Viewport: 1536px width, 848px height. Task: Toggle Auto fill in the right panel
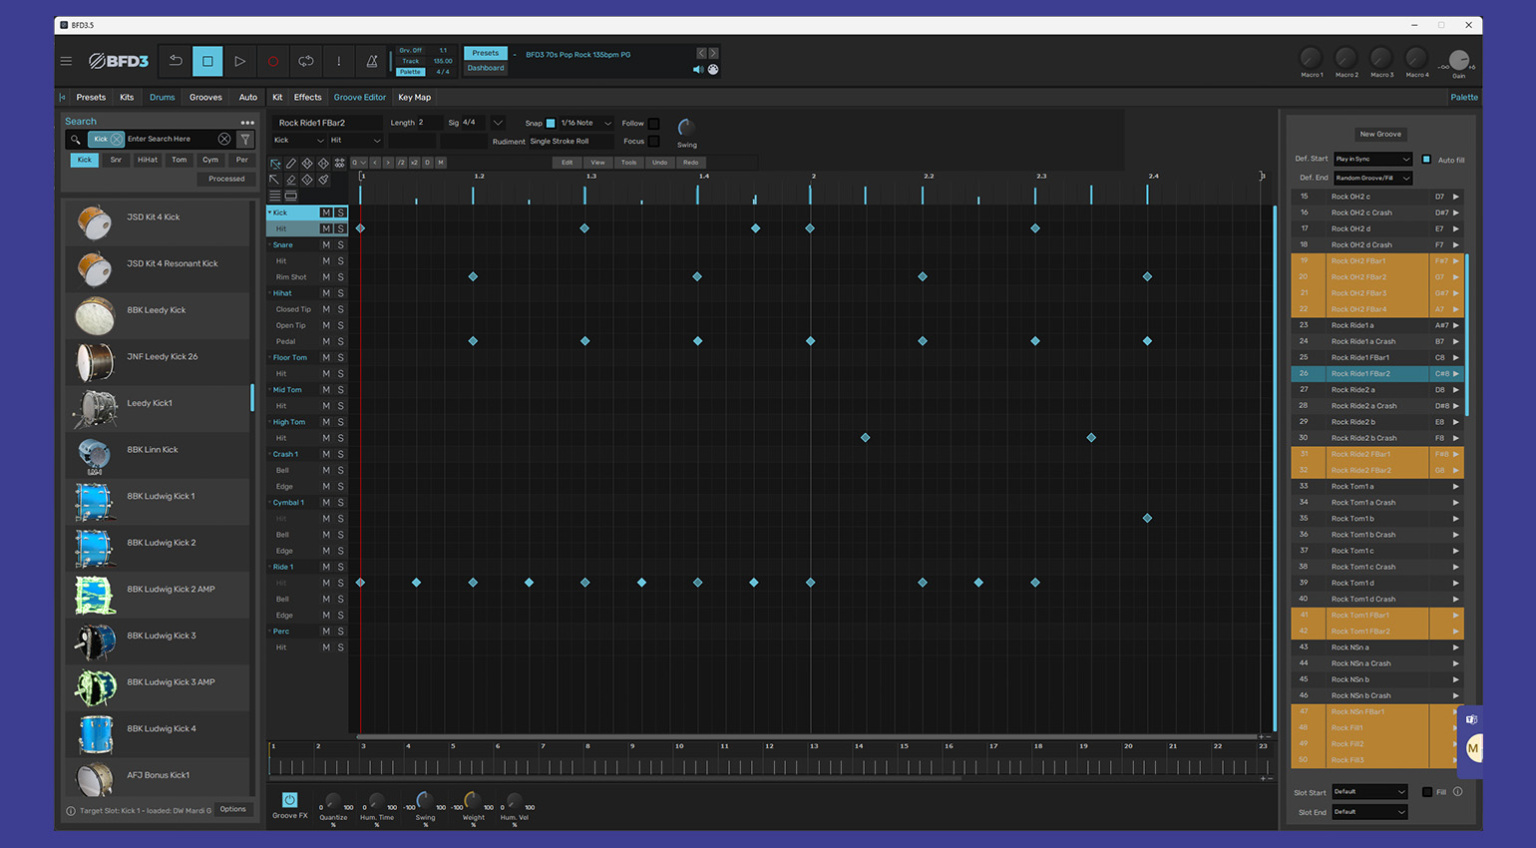[x=1427, y=158]
